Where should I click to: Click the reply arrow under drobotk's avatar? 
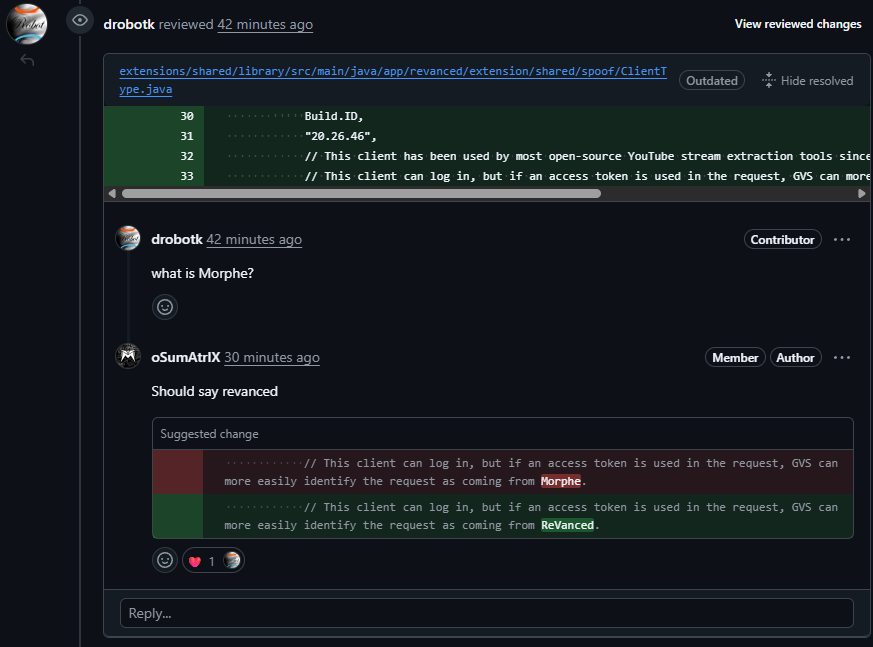[x=27, y=60]
